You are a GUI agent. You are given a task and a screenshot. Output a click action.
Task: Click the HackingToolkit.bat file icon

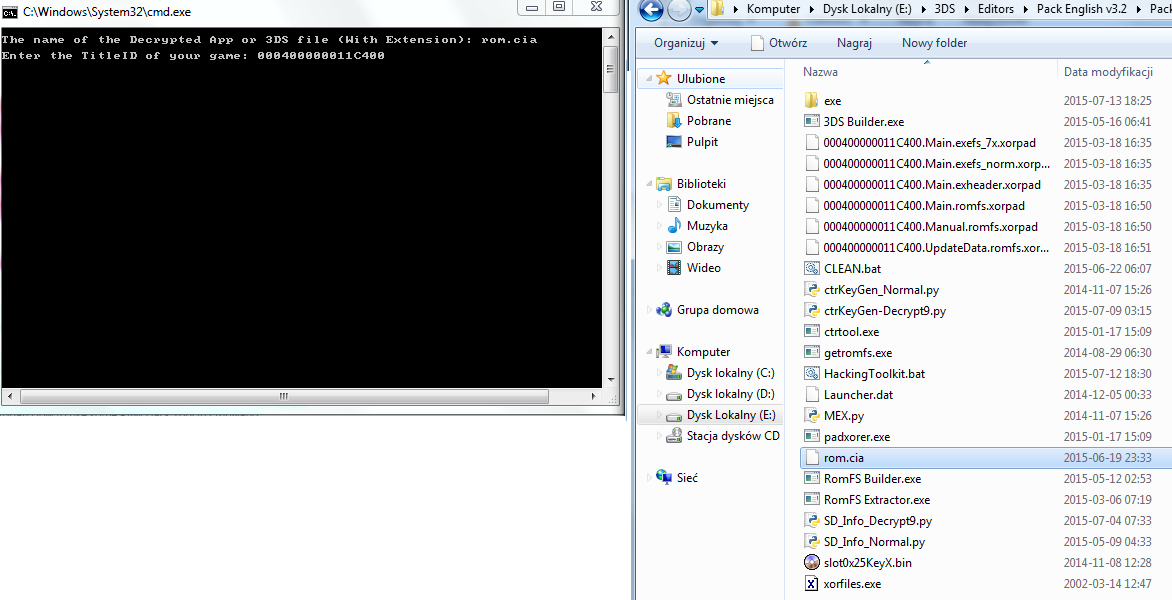coord(811,374)
